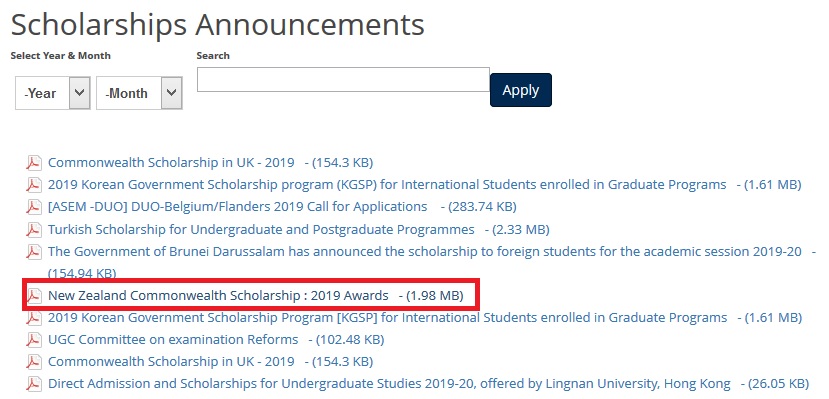Click PDF icon for New Zealand Commonwealth Scholarship
The image size is (829, 399).
point(34,296)
